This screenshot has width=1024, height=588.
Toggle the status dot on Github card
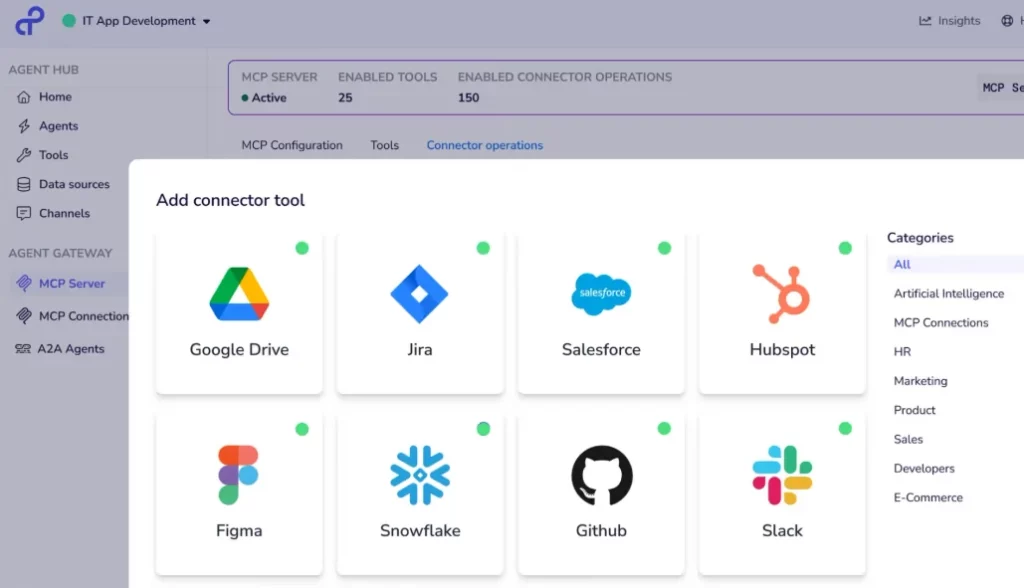click(664, 428)
